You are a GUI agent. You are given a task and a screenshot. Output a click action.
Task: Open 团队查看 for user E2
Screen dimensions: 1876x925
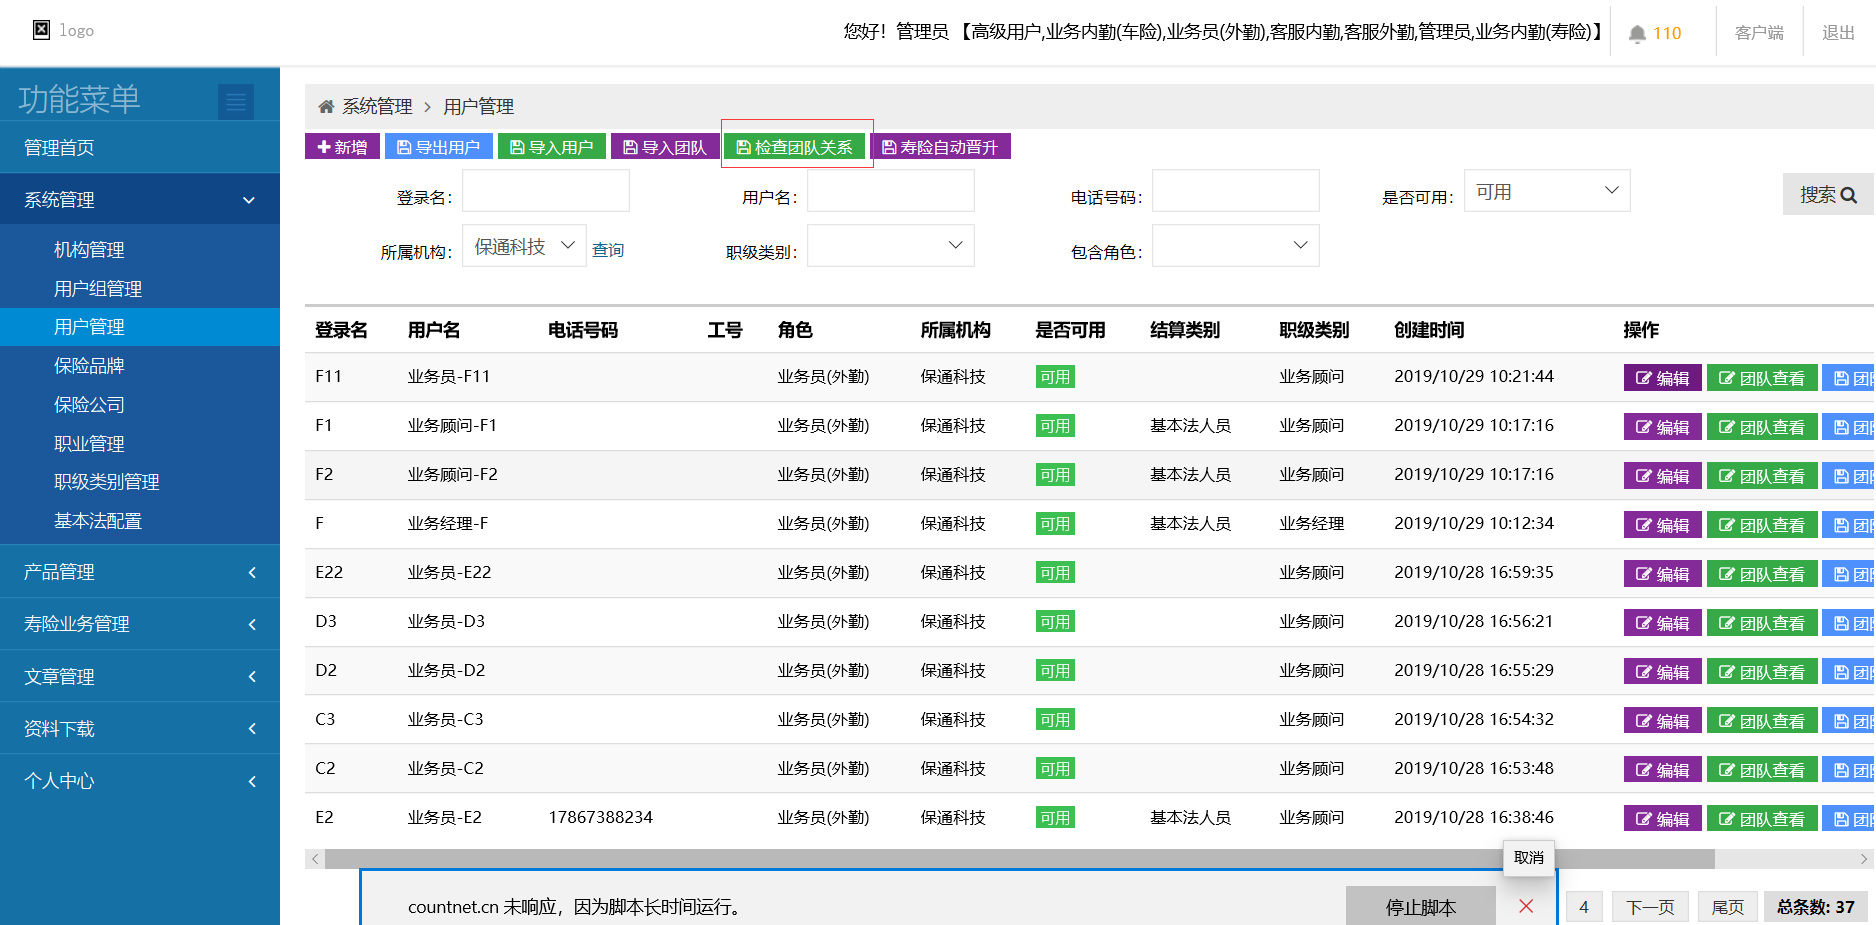pos(1761,819)
